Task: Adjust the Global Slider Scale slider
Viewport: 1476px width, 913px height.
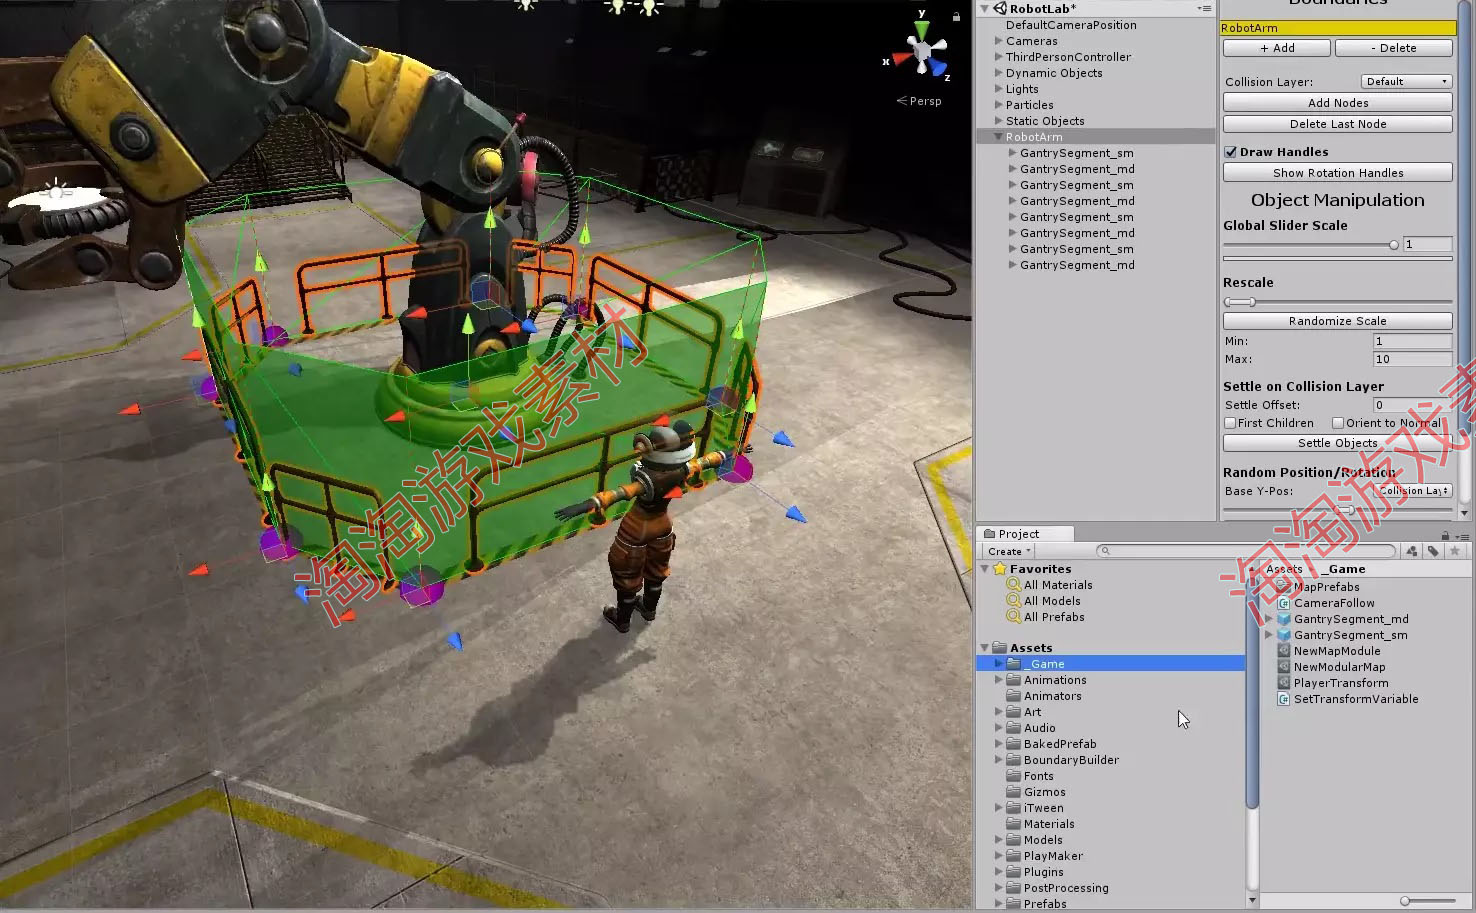Action: pos(1394,245)
